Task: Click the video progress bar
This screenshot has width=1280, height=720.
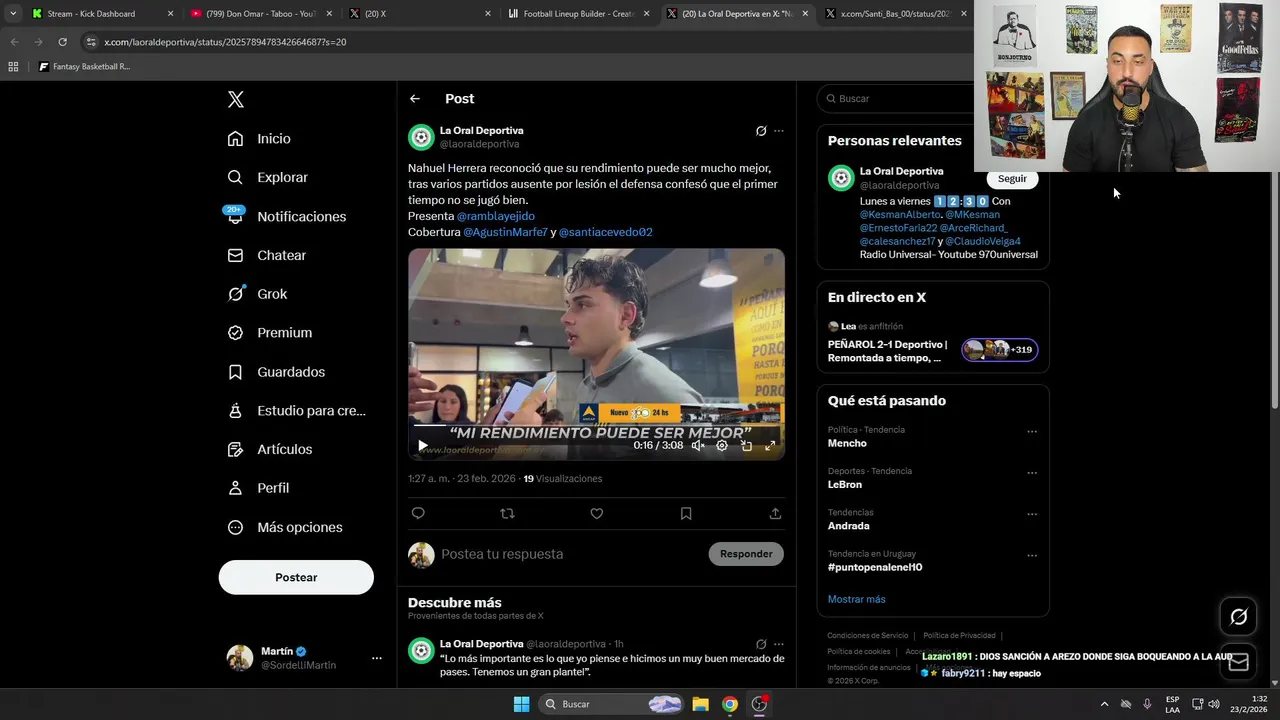Action: tap(596, 426)
